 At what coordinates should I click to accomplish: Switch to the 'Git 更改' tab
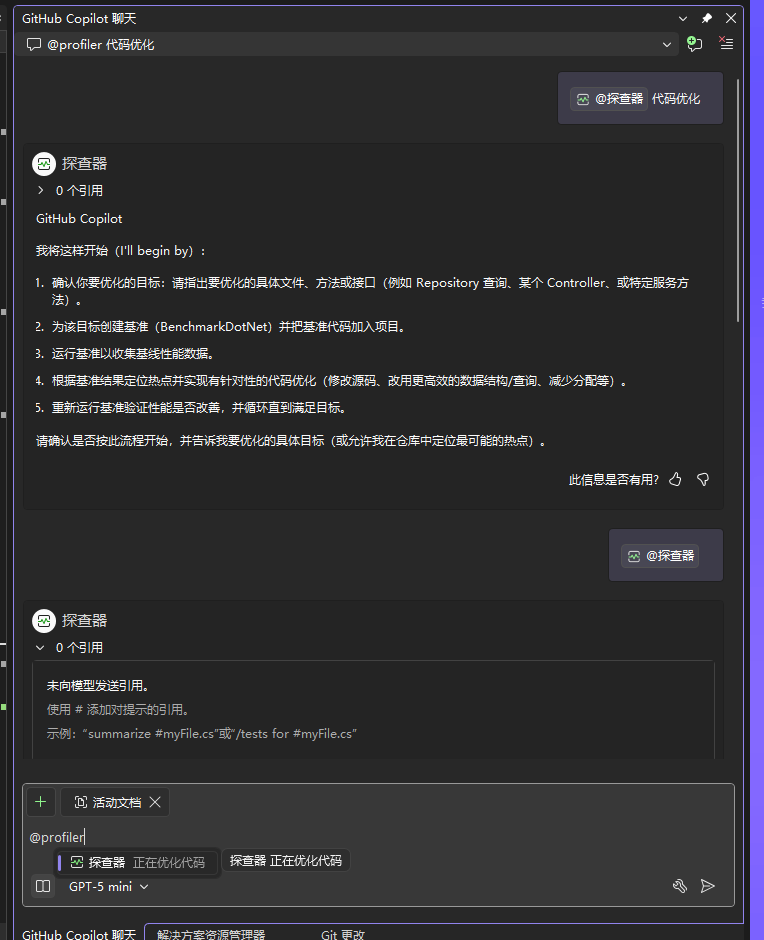342,934
